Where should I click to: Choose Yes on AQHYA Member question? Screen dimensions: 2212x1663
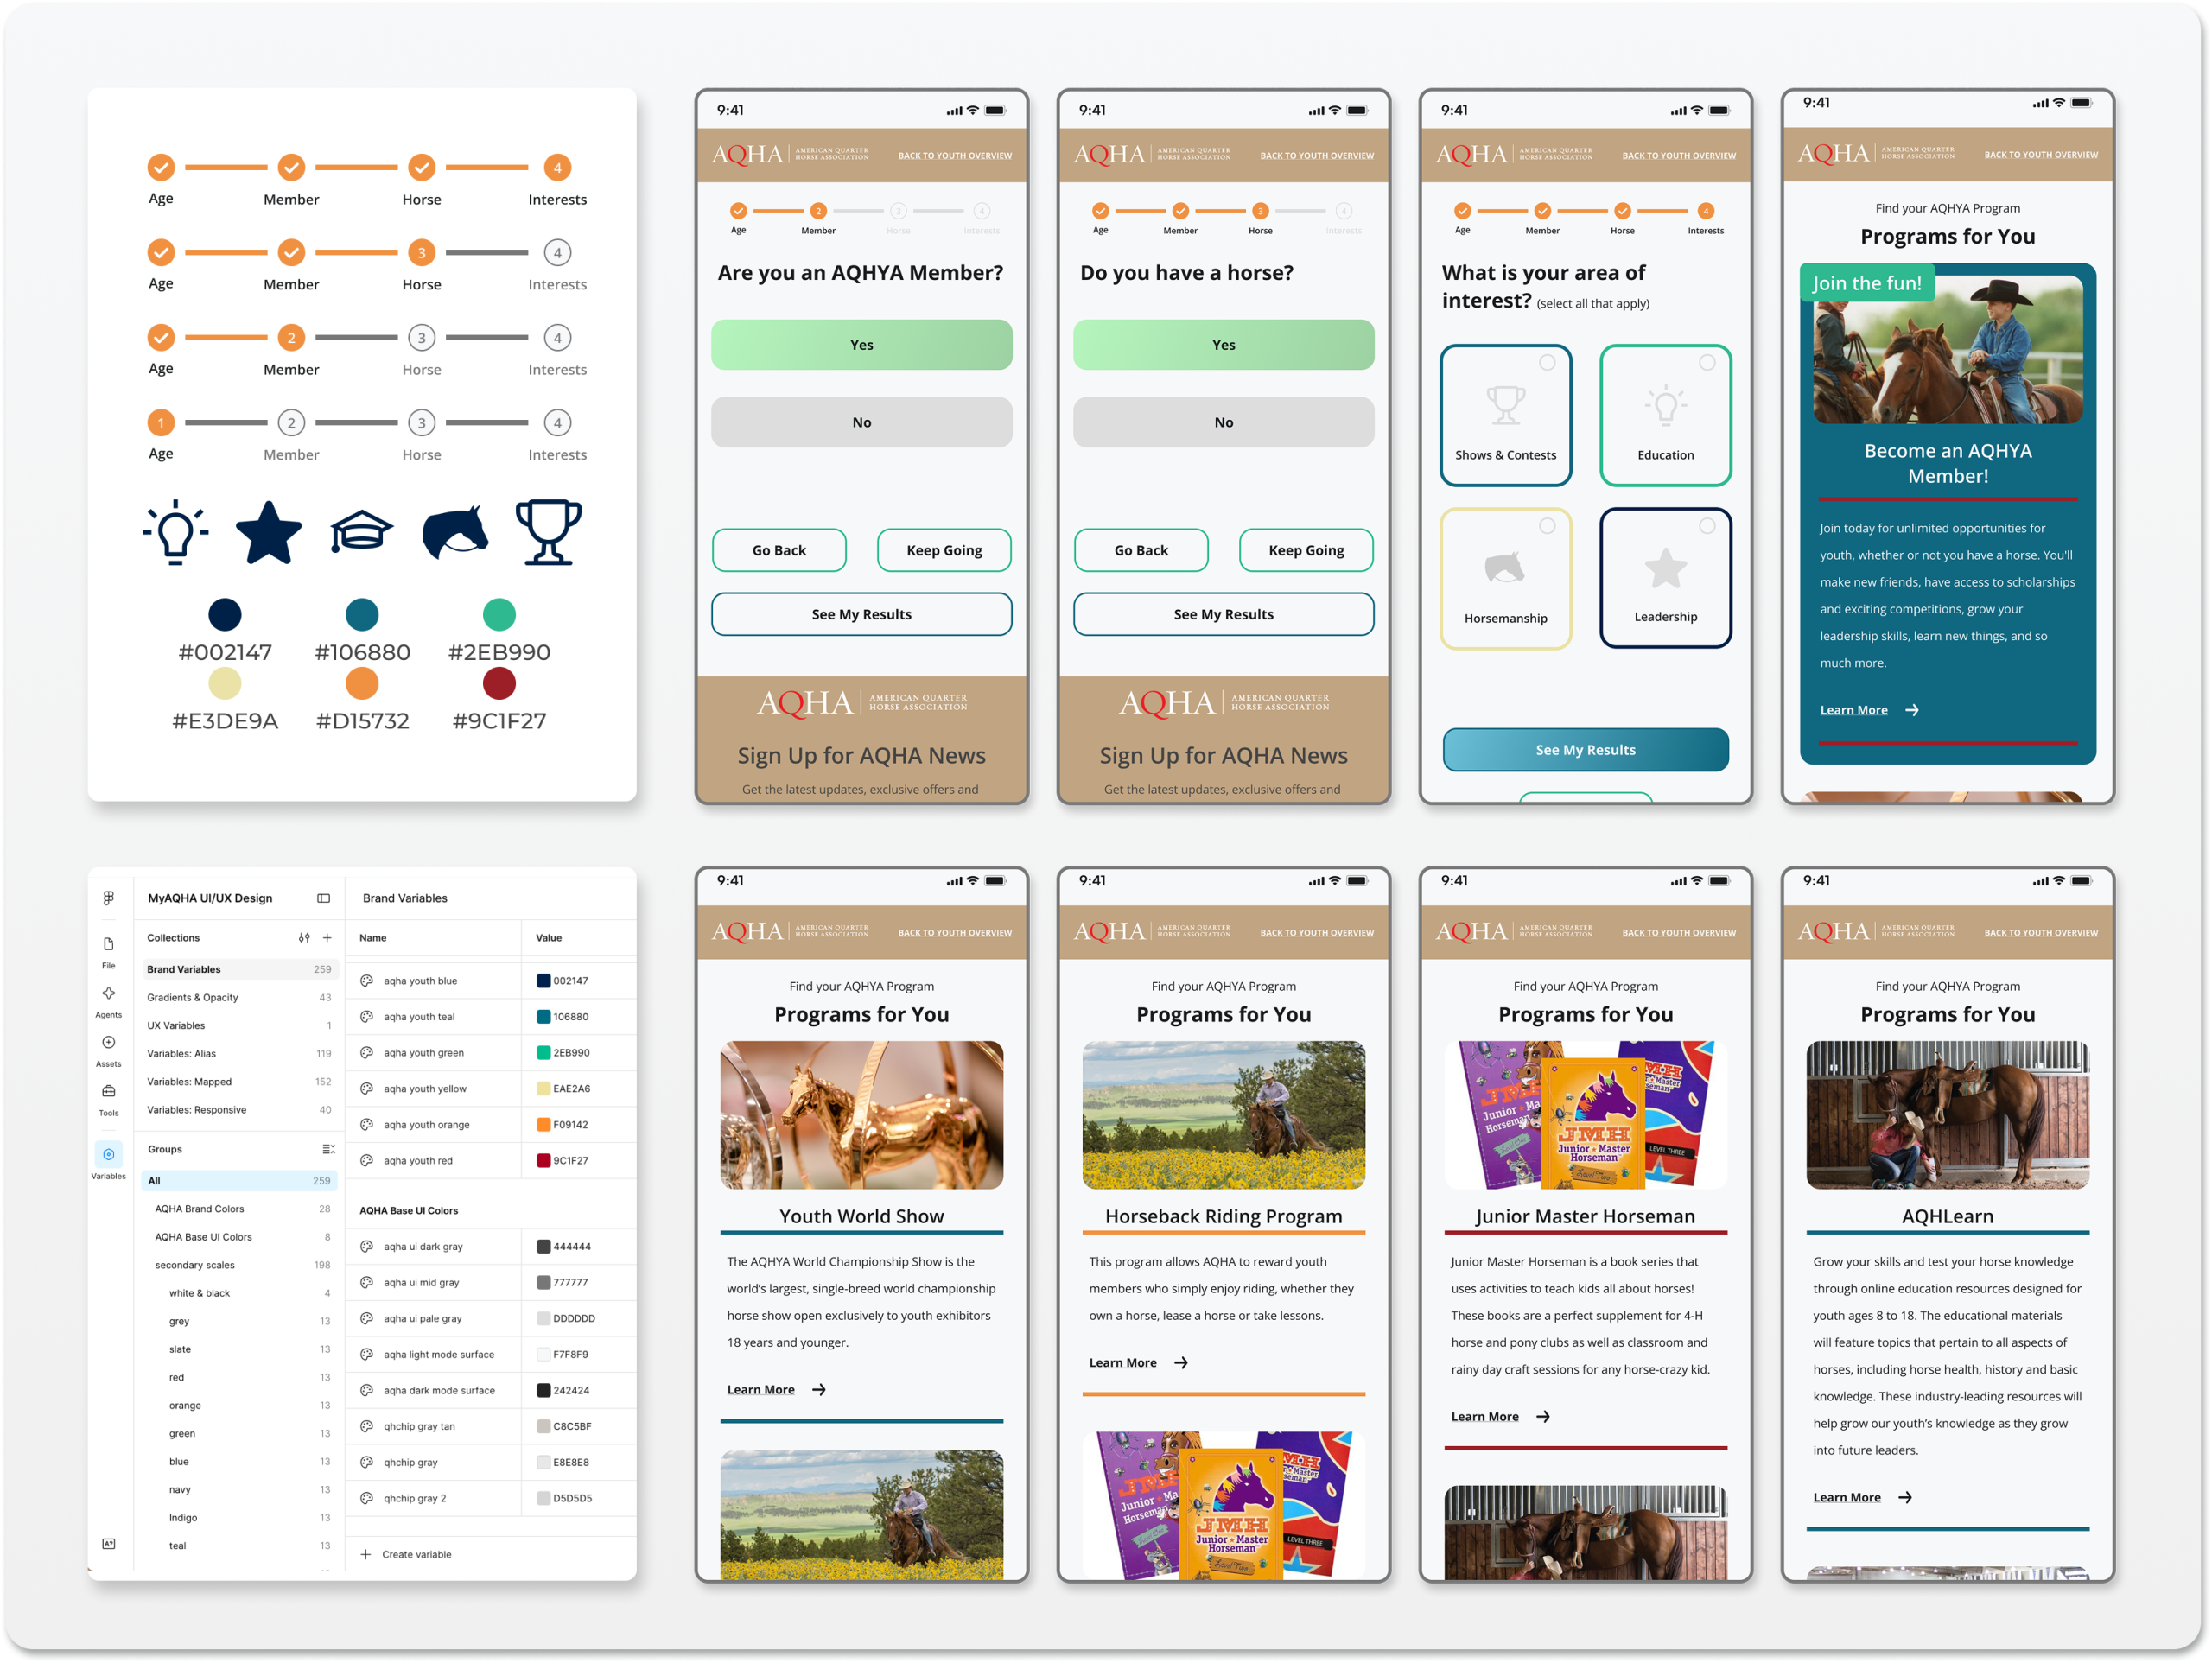click(x=861, y=345)
